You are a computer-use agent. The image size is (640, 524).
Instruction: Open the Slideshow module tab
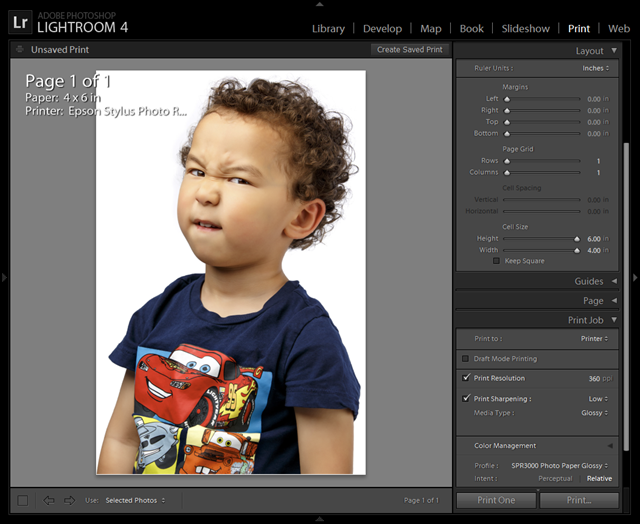[x=525, y=29]
